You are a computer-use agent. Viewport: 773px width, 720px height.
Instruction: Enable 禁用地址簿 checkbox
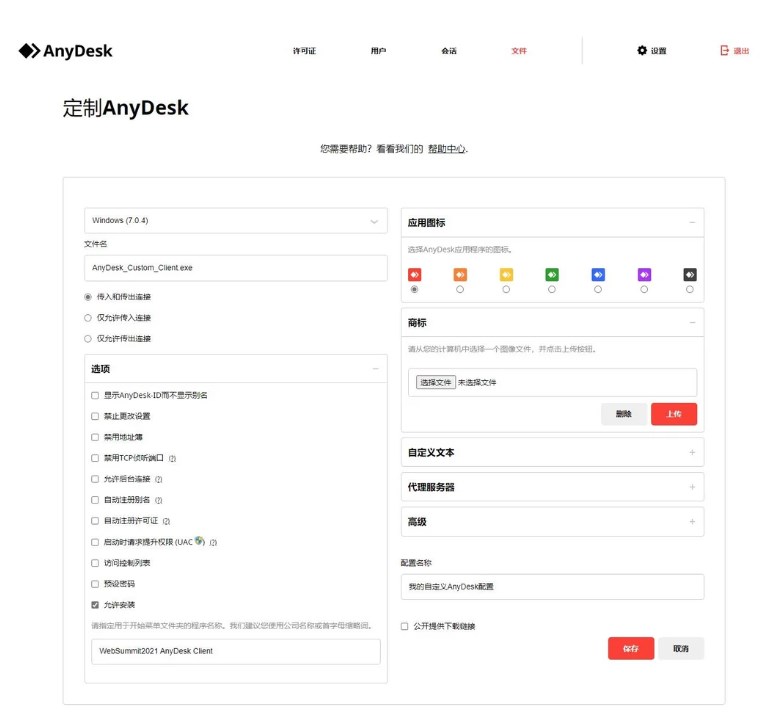click(x=95, y=437)
